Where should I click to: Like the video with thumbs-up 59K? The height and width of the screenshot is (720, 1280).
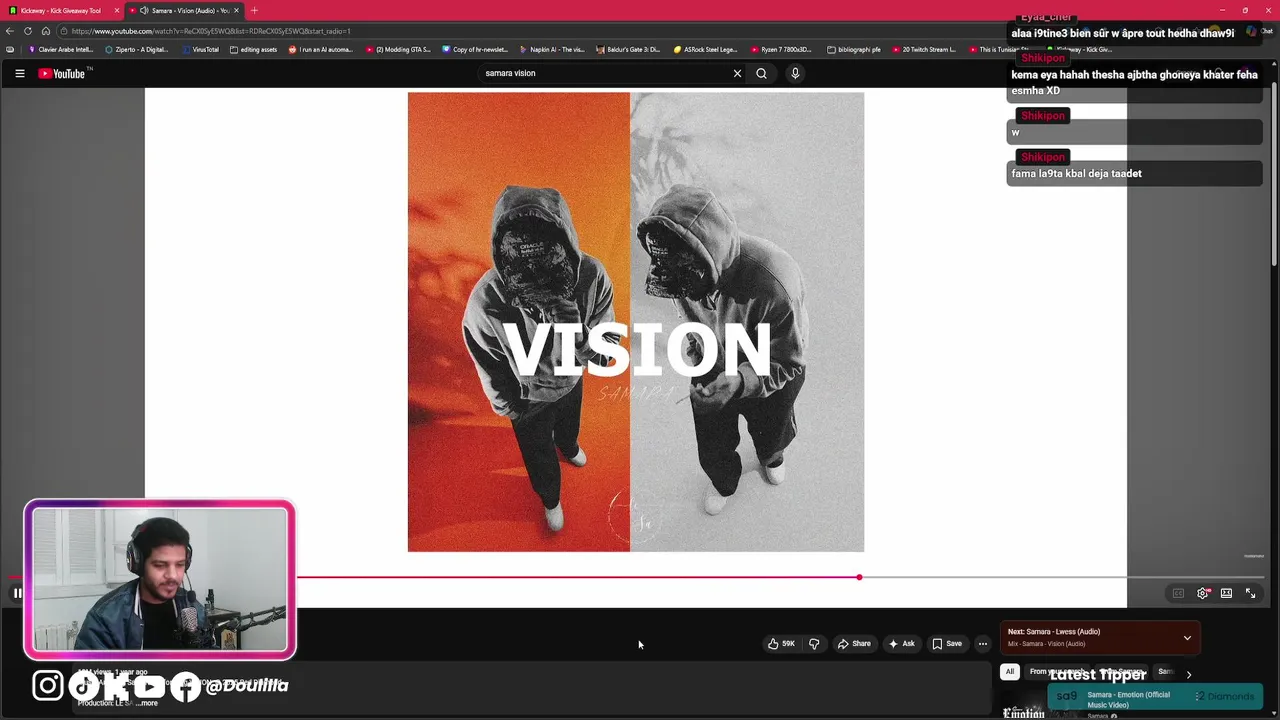[x=781, y=644]
